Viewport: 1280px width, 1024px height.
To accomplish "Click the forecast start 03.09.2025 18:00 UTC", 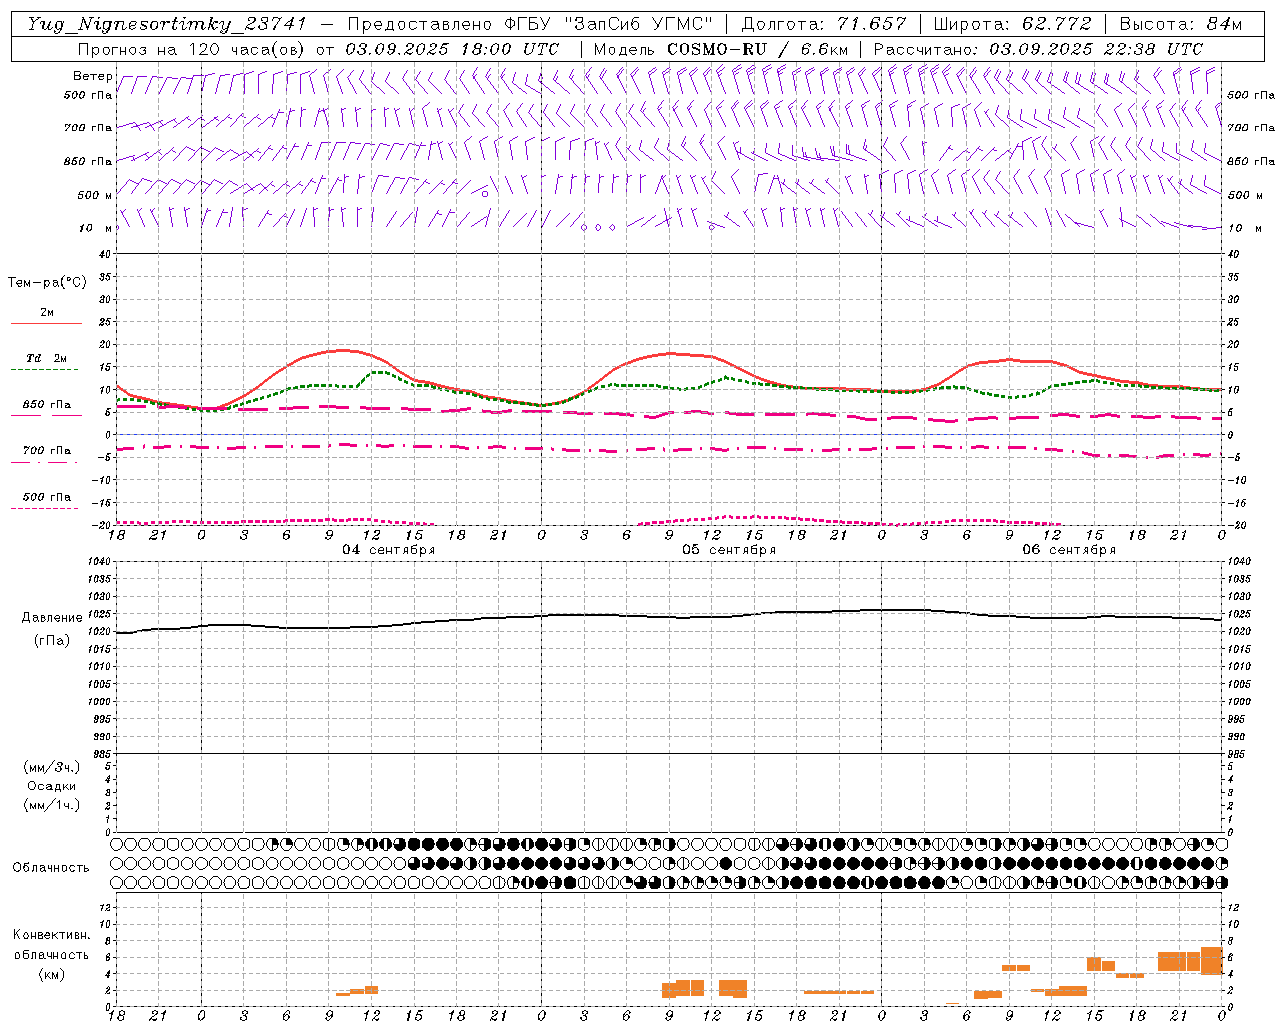I will (x=452, y=49).
